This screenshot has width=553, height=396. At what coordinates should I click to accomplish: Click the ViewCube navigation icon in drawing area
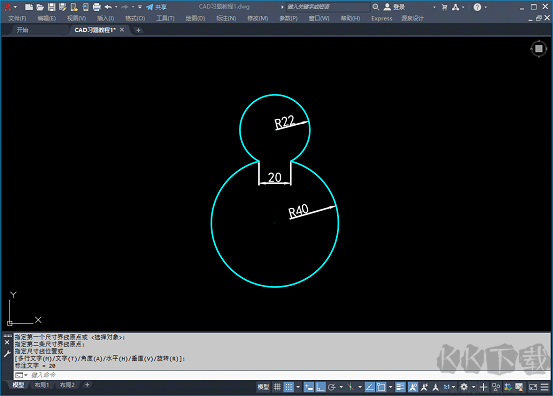(x=539, y=49)
